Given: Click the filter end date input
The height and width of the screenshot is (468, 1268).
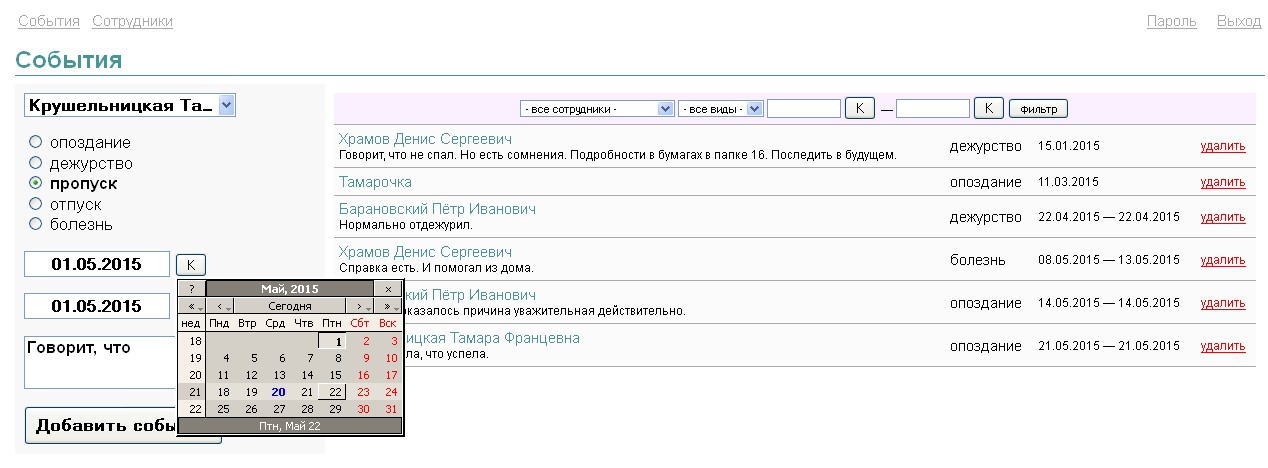Looking at the screenshot, I should coord(933,108).
